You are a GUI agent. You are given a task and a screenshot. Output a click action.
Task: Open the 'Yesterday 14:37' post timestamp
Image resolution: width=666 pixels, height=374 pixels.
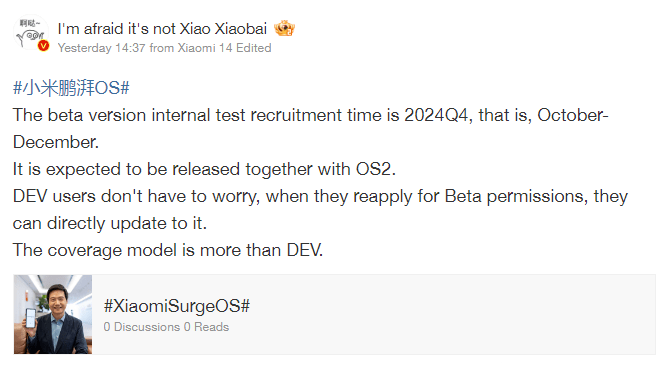point(102,48)
